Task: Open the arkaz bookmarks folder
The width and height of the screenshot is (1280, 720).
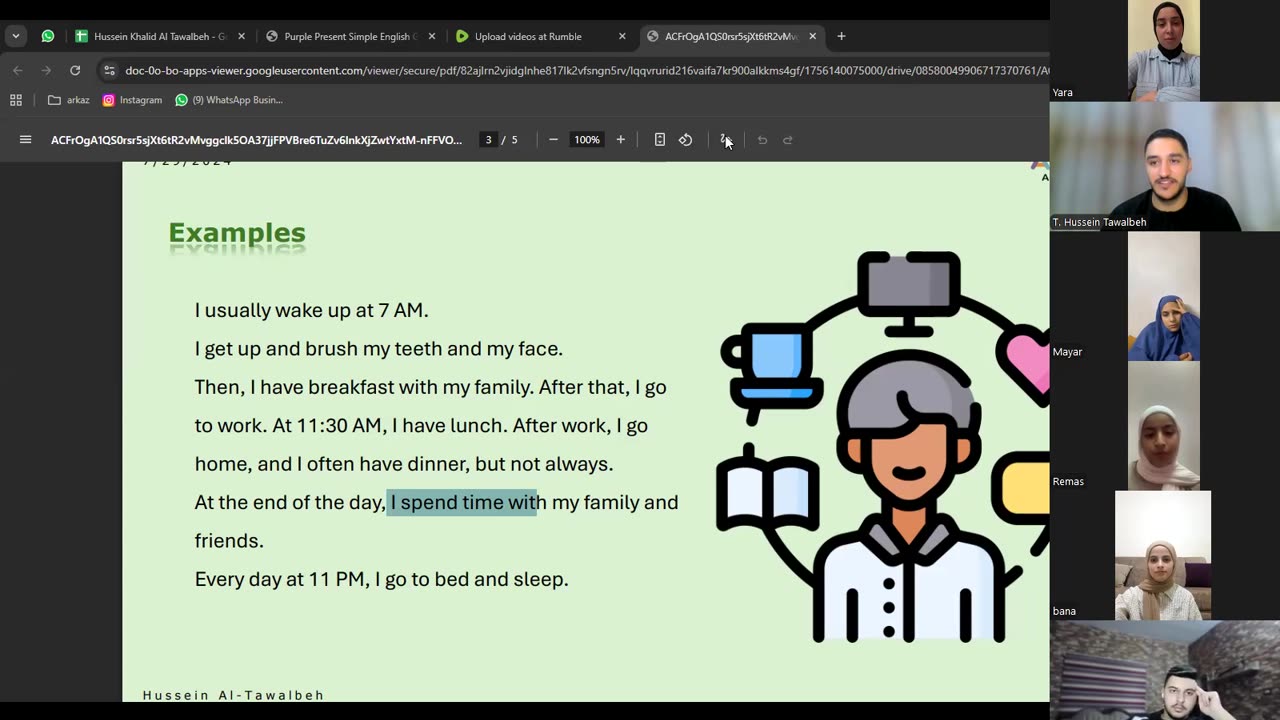Action: tap(69, 100)
